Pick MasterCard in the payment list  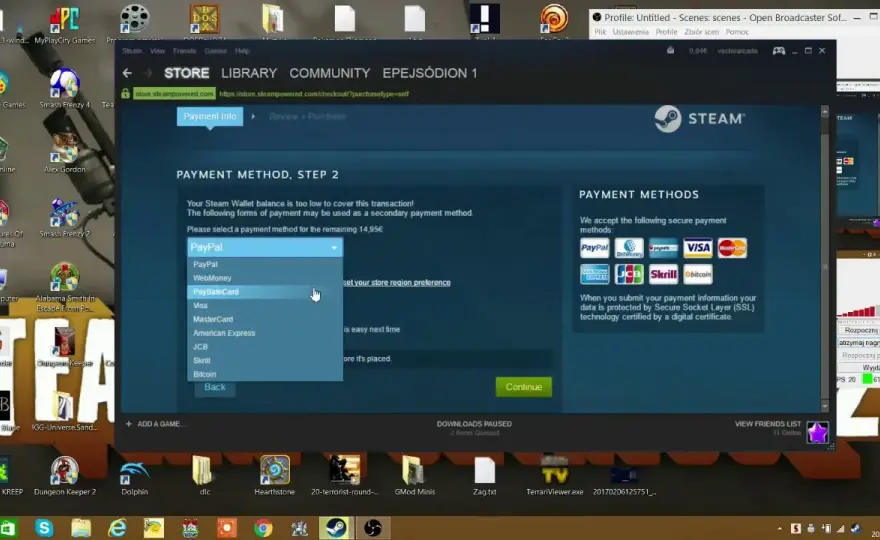[x=265, y=319]
